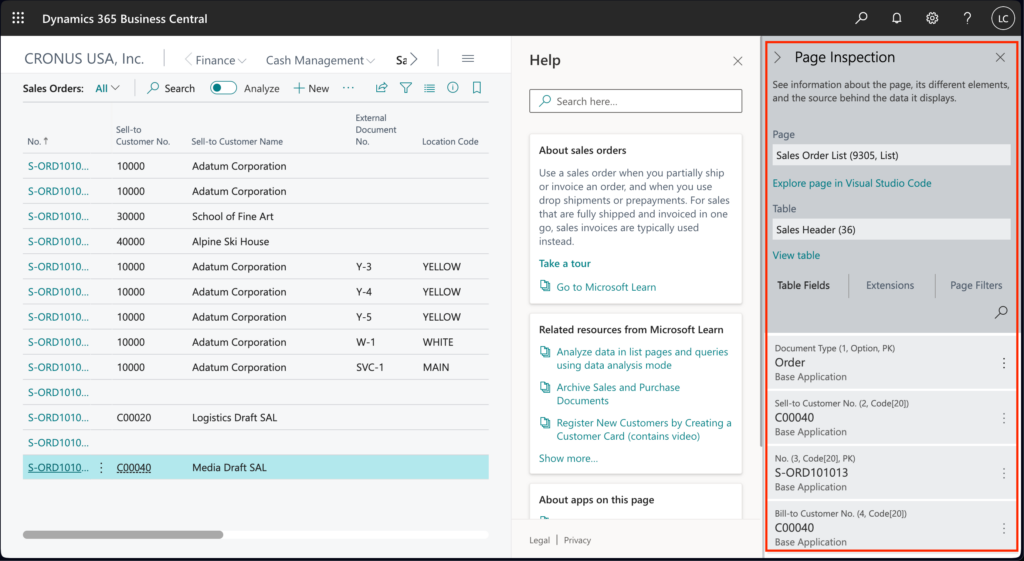Open order number for School of Fine Art
The width and height of the screenshot is (1024, 561).
58,216
